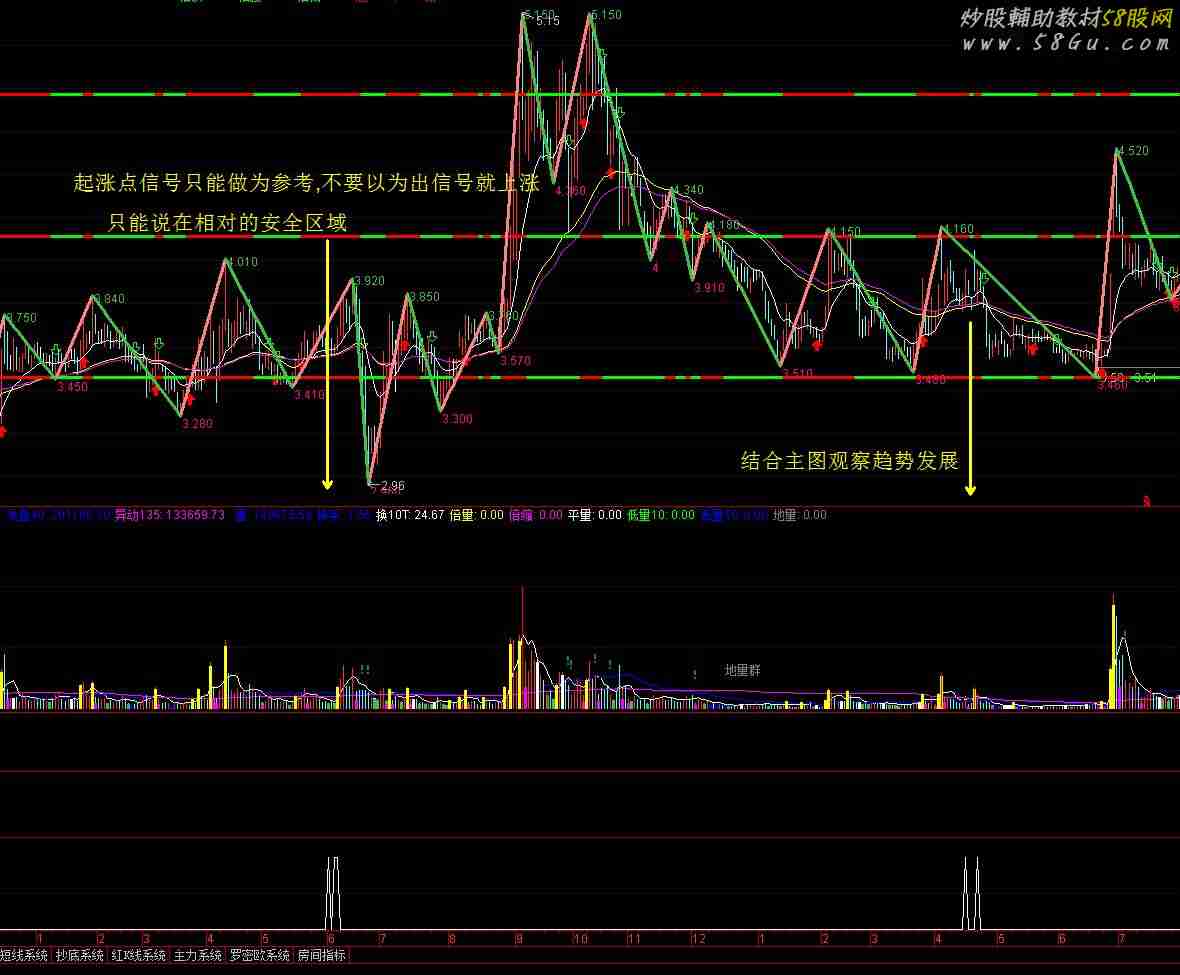Select the magenta 倍缩: 0.00 indicator label
The image size is (1180, 975).
[x=536, y=515]
